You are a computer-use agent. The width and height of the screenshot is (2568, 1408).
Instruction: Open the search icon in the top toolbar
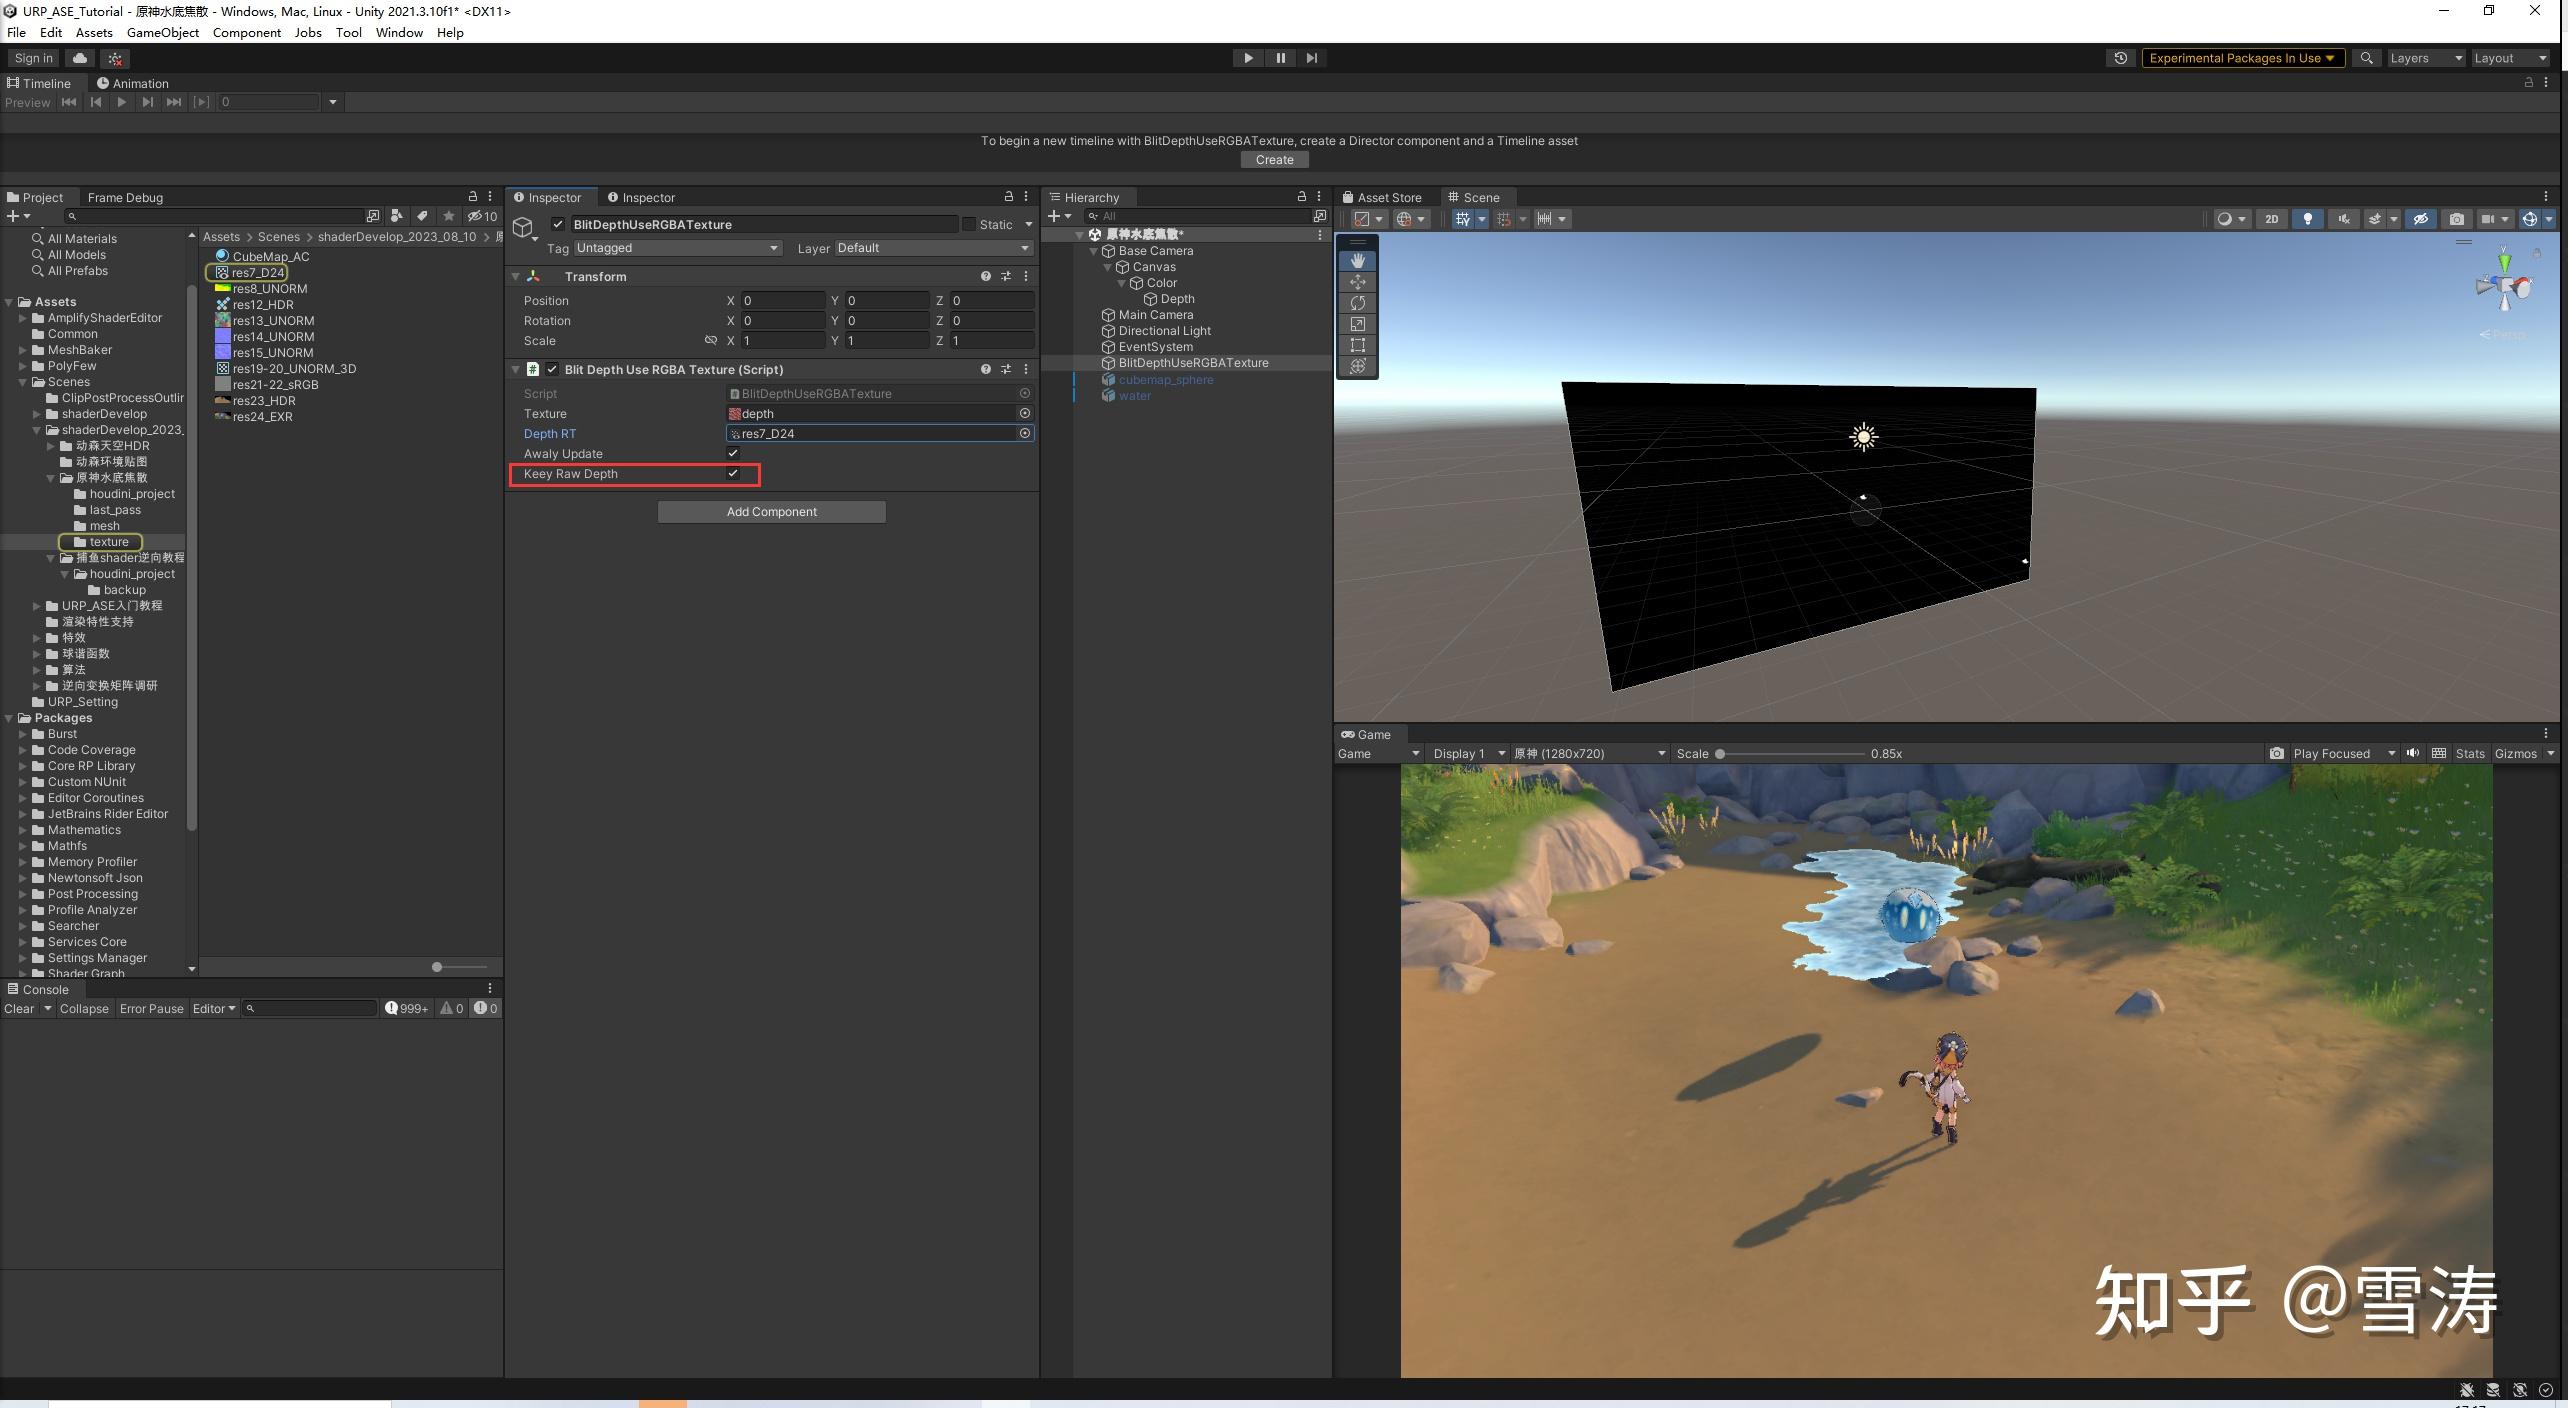pos(2367,58)
